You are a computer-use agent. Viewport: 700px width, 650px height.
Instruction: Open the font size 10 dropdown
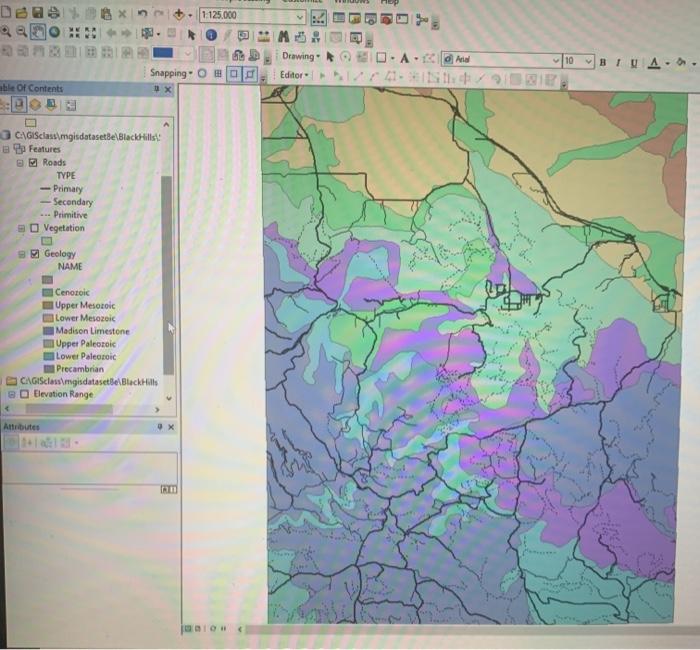tap(589, 61)
